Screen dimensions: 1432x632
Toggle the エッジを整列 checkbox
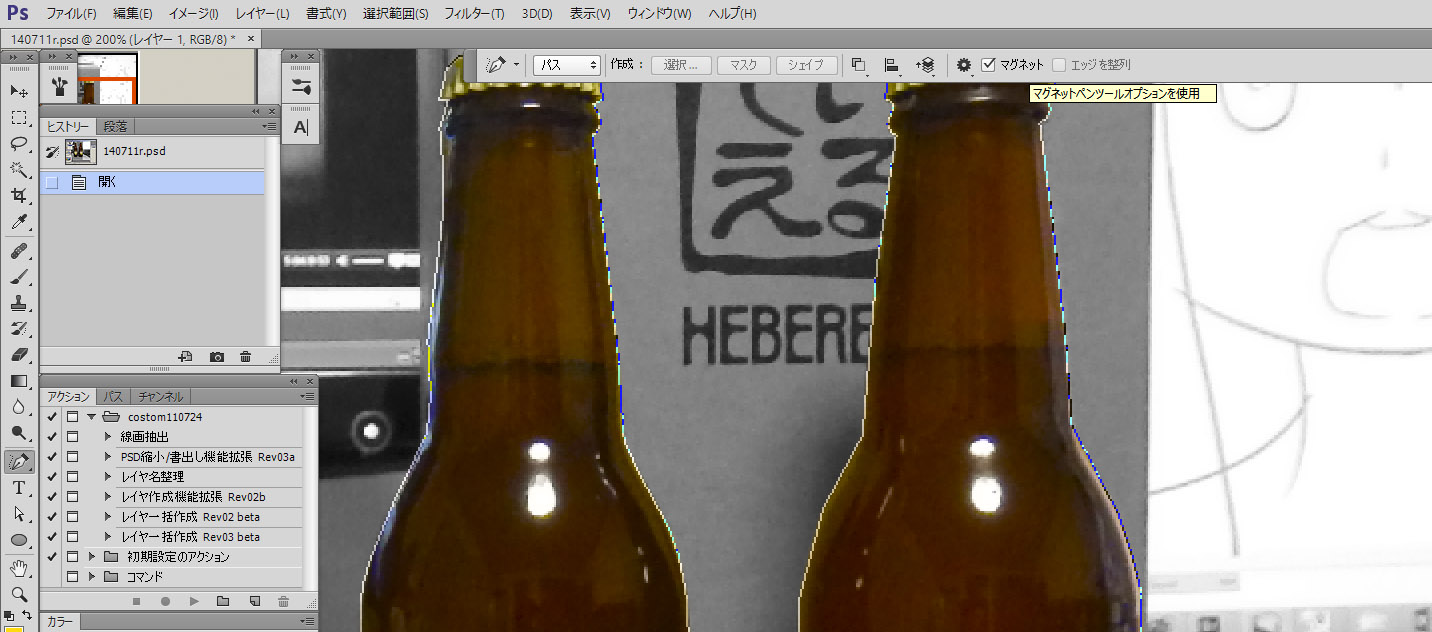click(x=1059, y=65)
